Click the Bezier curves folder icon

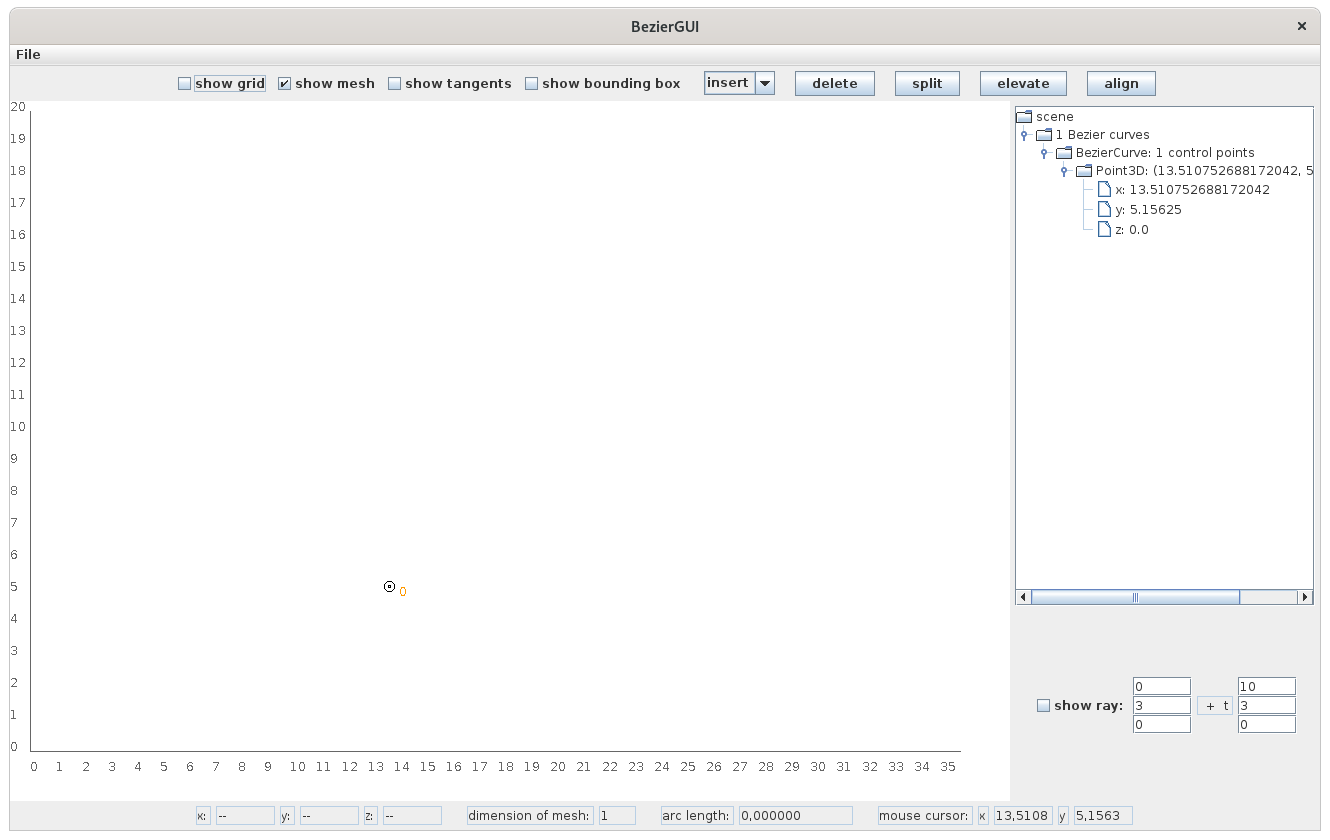point(1043,135)
